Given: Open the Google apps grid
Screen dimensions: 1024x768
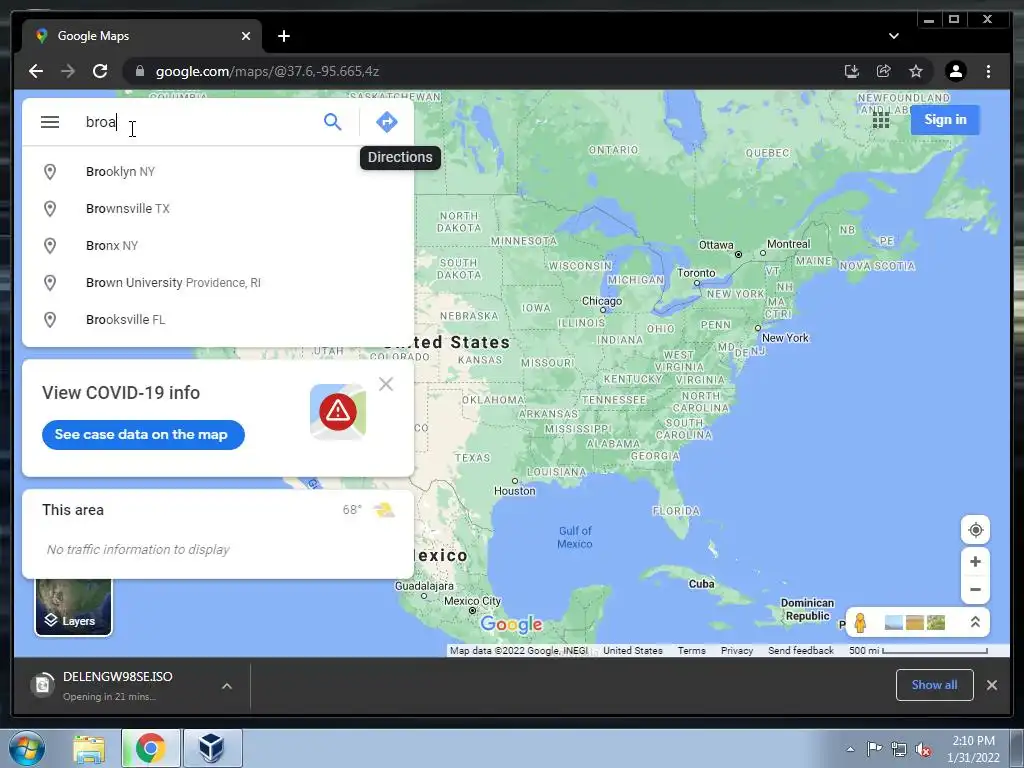Looking at the screenshot, I should pos(880,120).
